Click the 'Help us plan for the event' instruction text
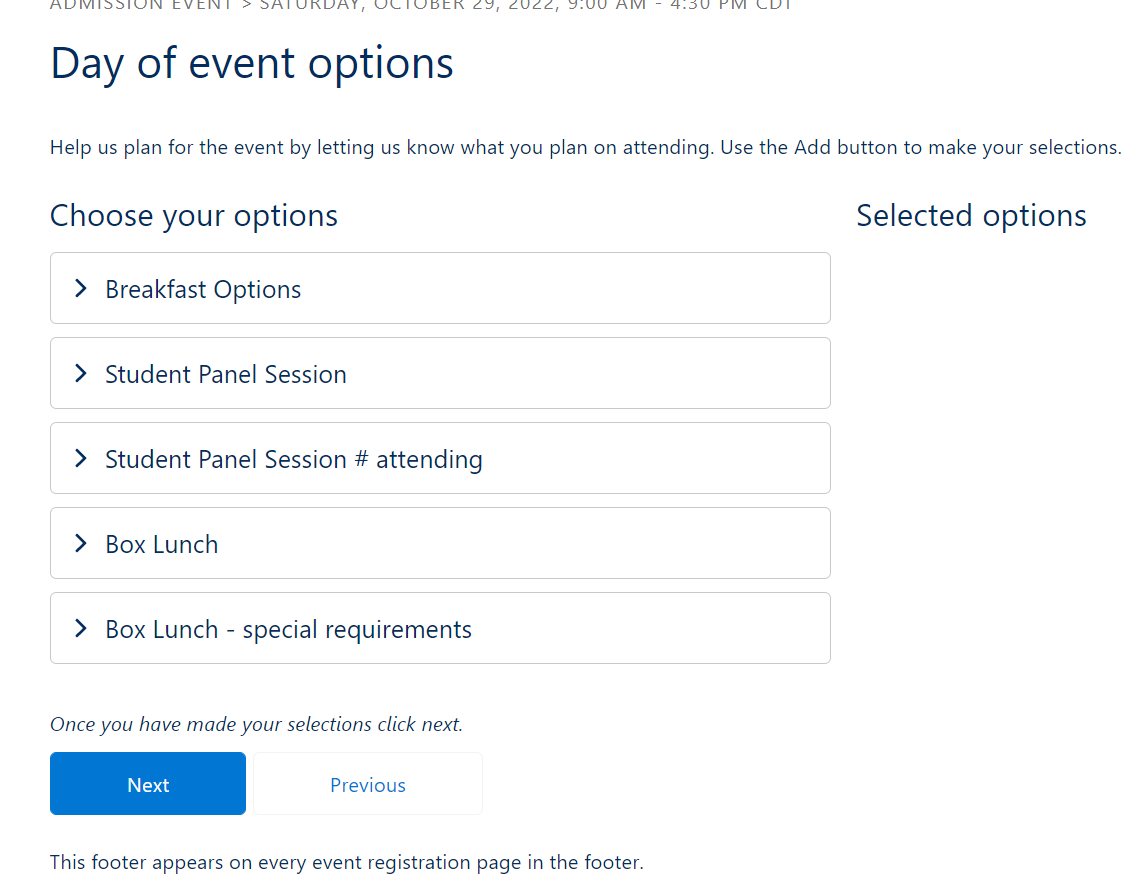Image resolution: width=1132 pixels, height=886 pixels. [585, 148]
